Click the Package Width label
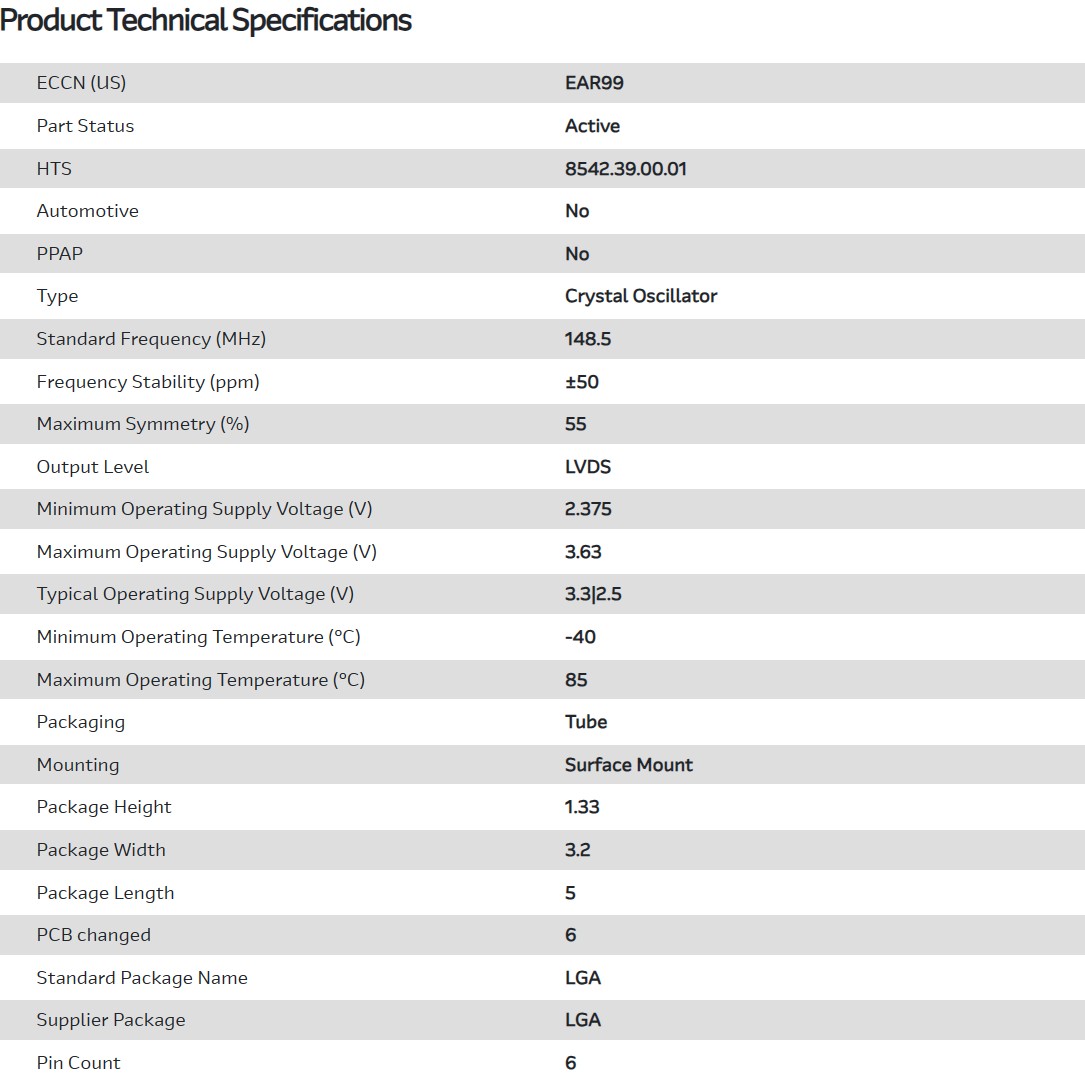 [x=101, y=850]
